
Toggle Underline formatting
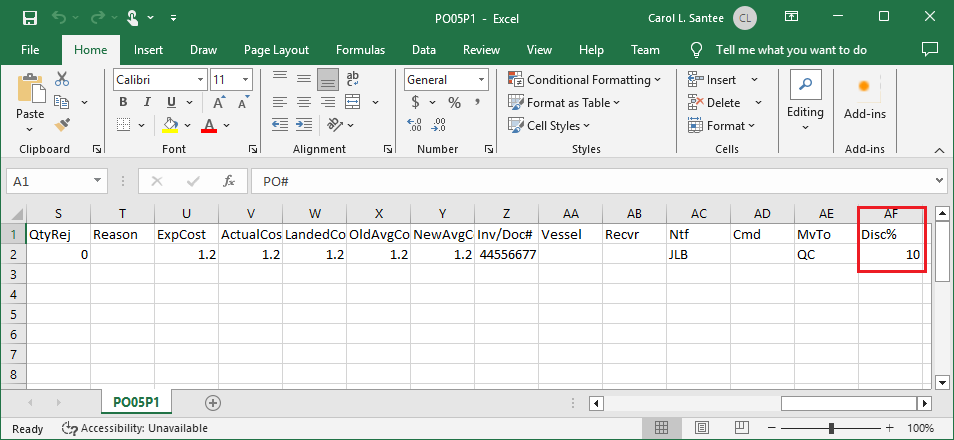coord(171,102)
